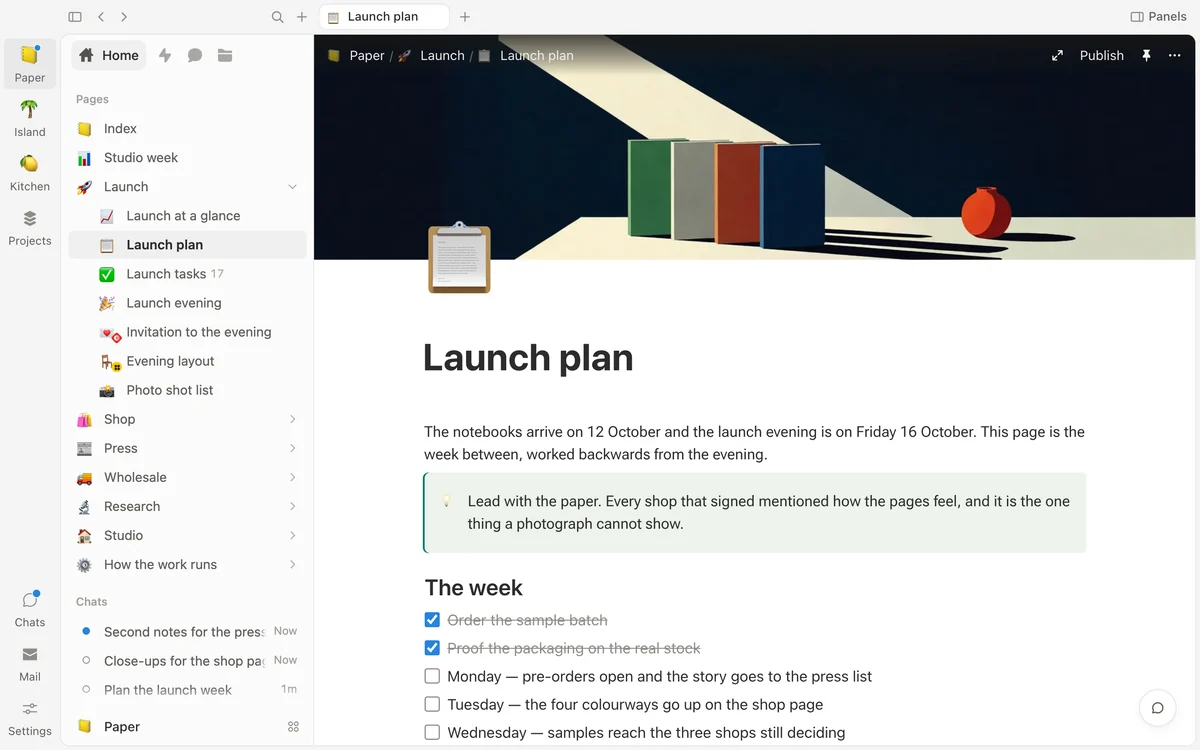
Task: Open the Panels button
Action: (1158, 17)
